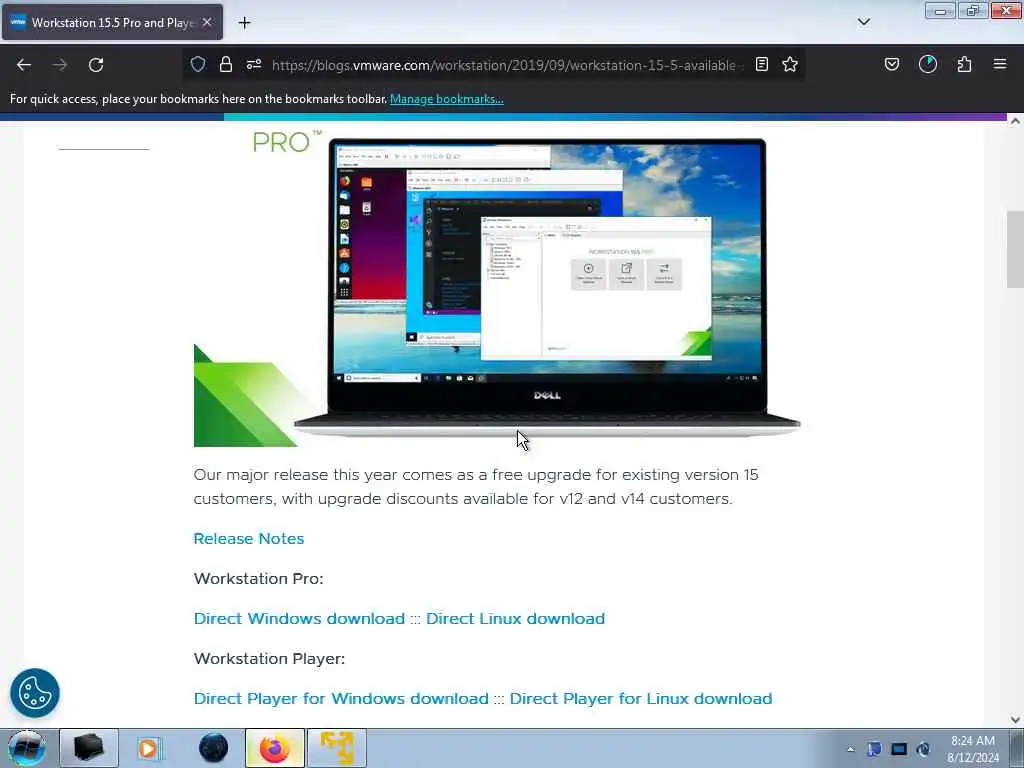Bookmark this page with the star
Screen dimensions: 1024x768
(790, 64)
